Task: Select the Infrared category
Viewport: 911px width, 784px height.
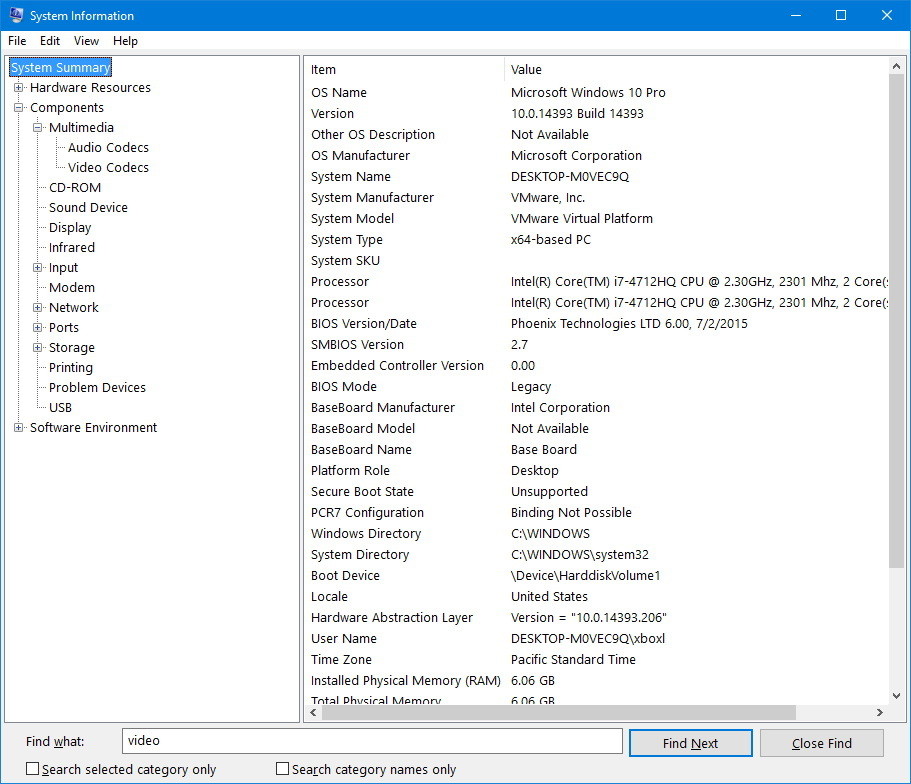Action: pyautogui.click(x=71, y=248)
